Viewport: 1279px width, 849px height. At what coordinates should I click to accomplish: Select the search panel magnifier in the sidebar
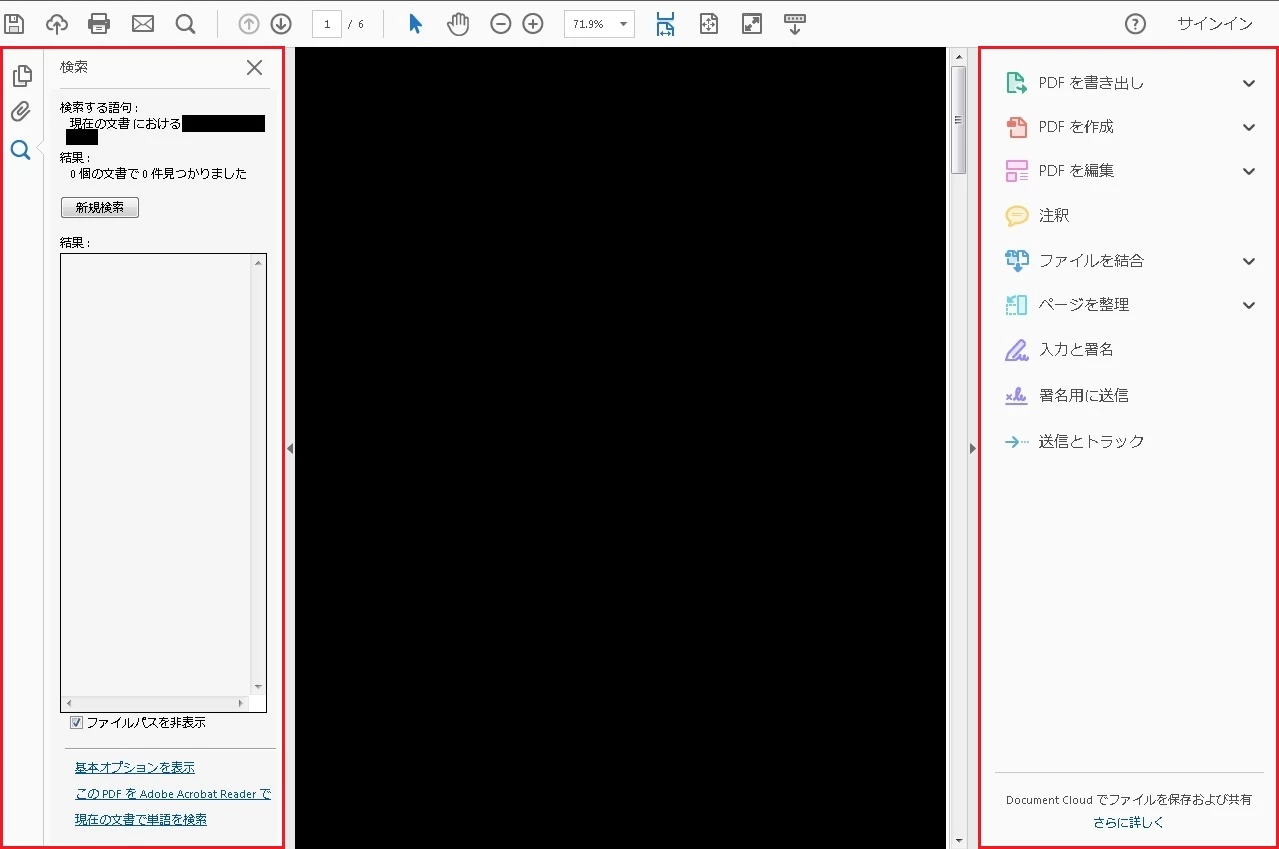pyautogui.click(x=21, y=150)
